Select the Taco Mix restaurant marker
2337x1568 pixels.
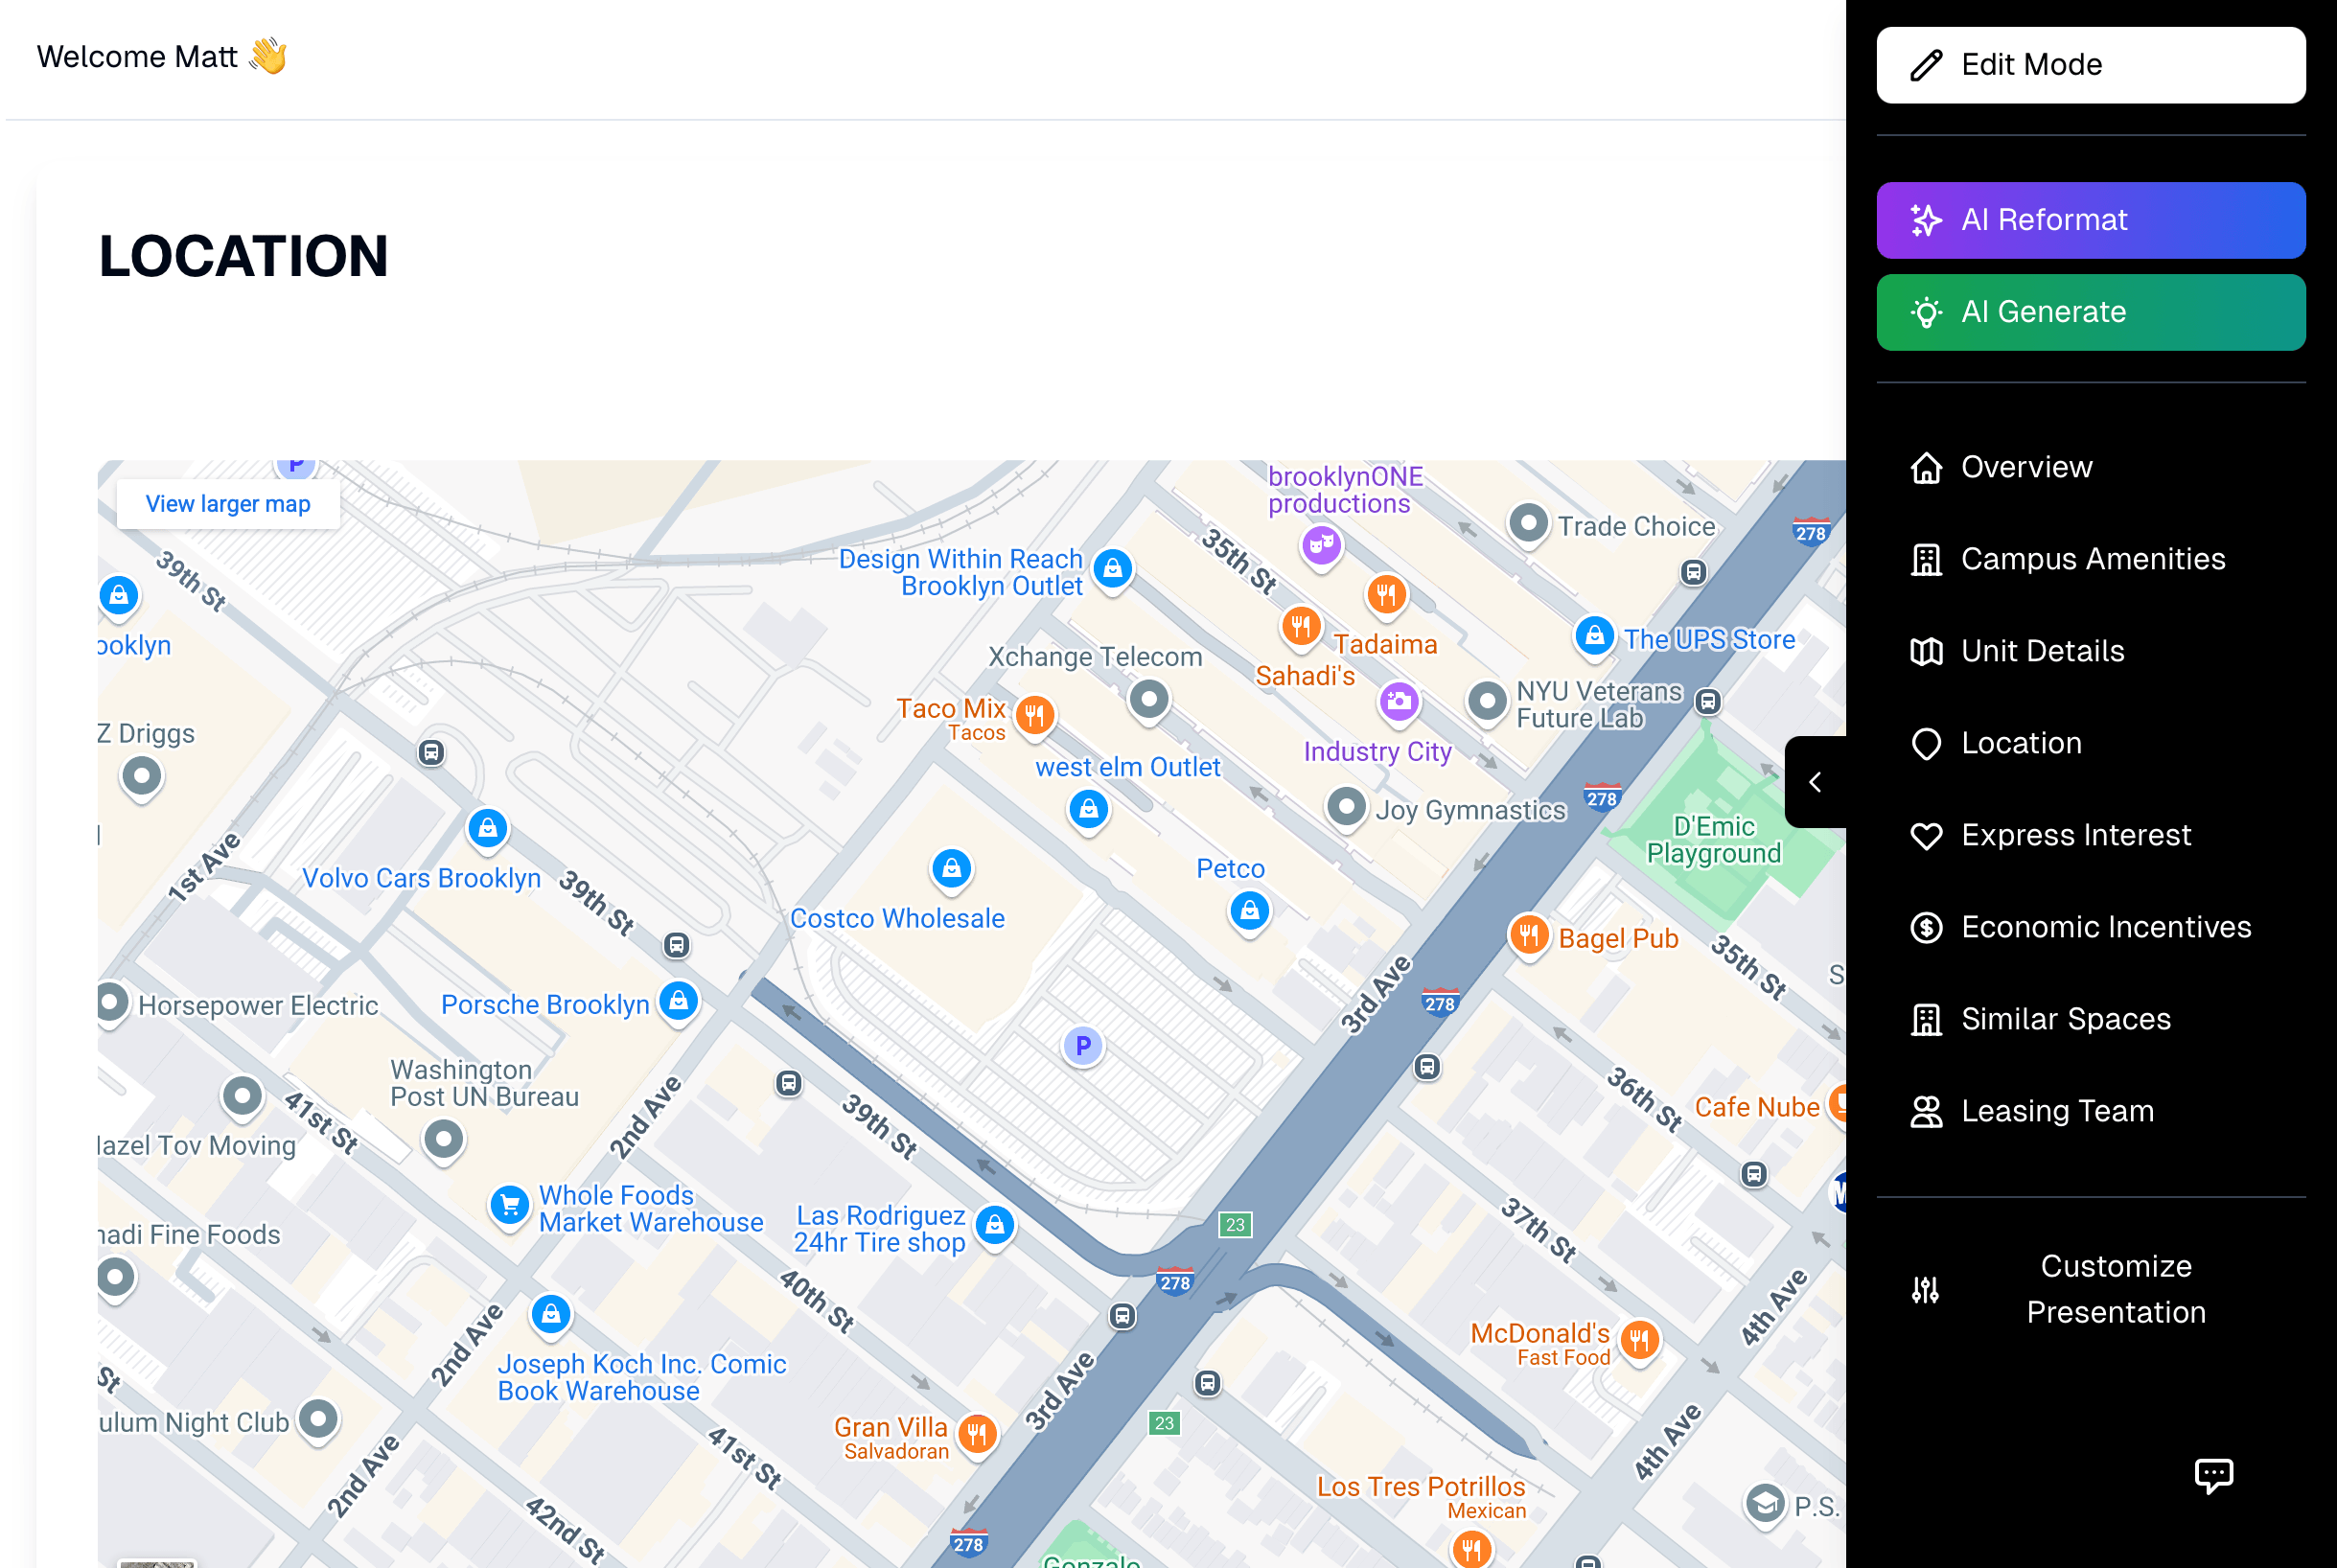tap(1034, 716)
